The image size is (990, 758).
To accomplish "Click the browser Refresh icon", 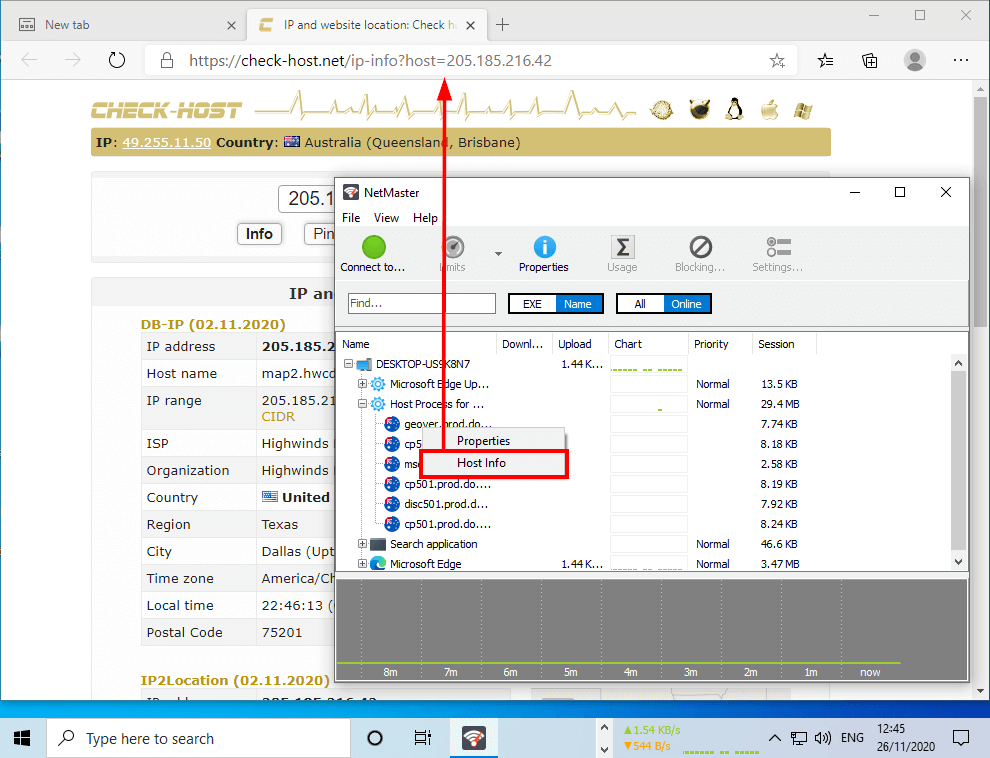I will coord(117,61).
